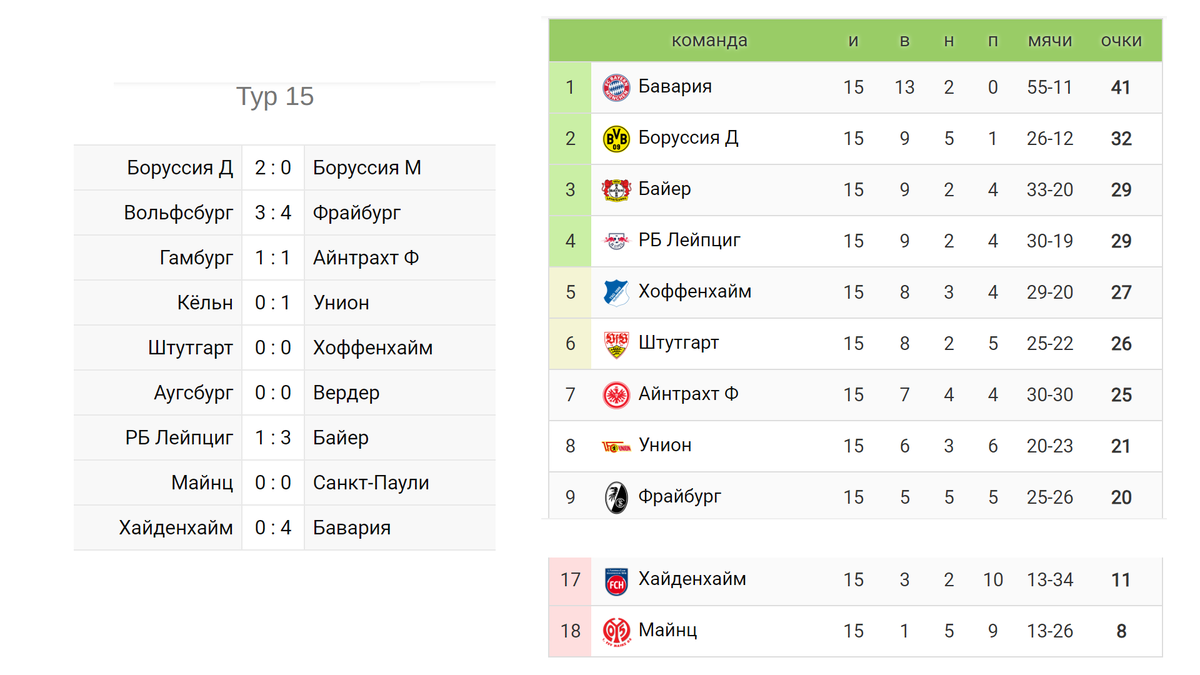Image resolution: width=1200 pixels, height=675 pixels.
Task: Click the 'команда' column header
Action: click(709, 41)
